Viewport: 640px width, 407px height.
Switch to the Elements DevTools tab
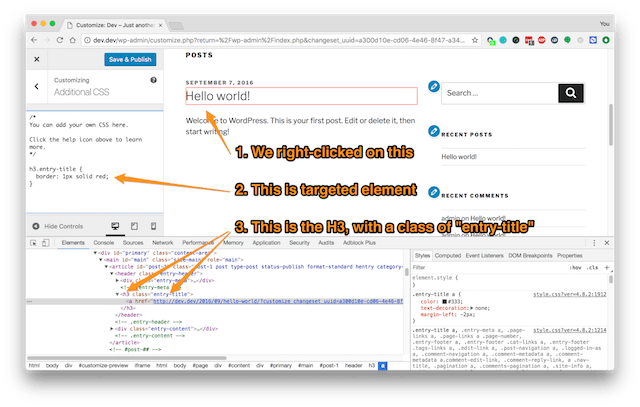tap(73, 242)
